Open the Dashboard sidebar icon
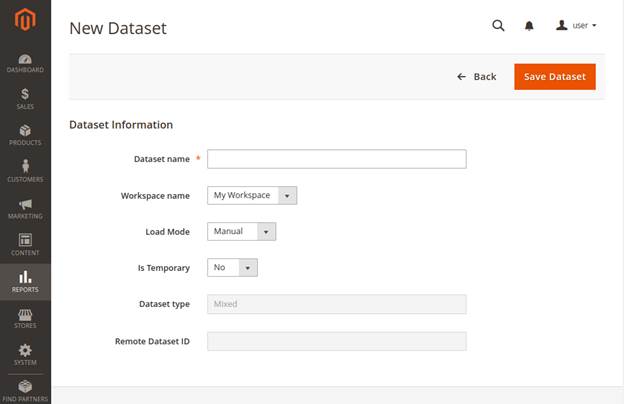The image size is (624, 404). click(25, 63)
